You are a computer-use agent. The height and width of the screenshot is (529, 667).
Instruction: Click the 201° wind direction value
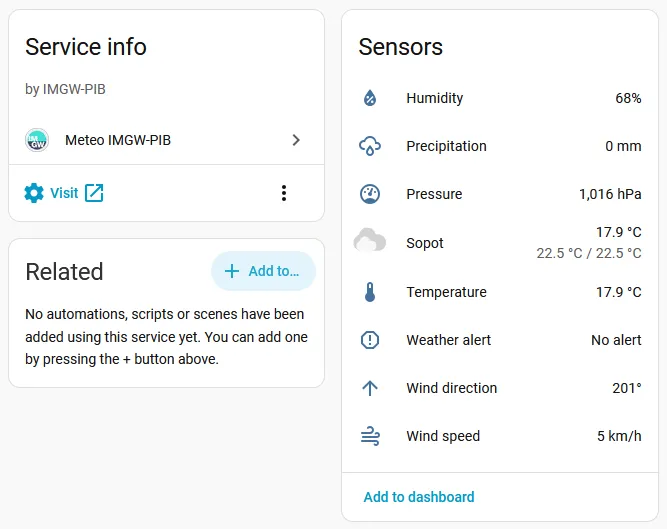click(626, 388)
